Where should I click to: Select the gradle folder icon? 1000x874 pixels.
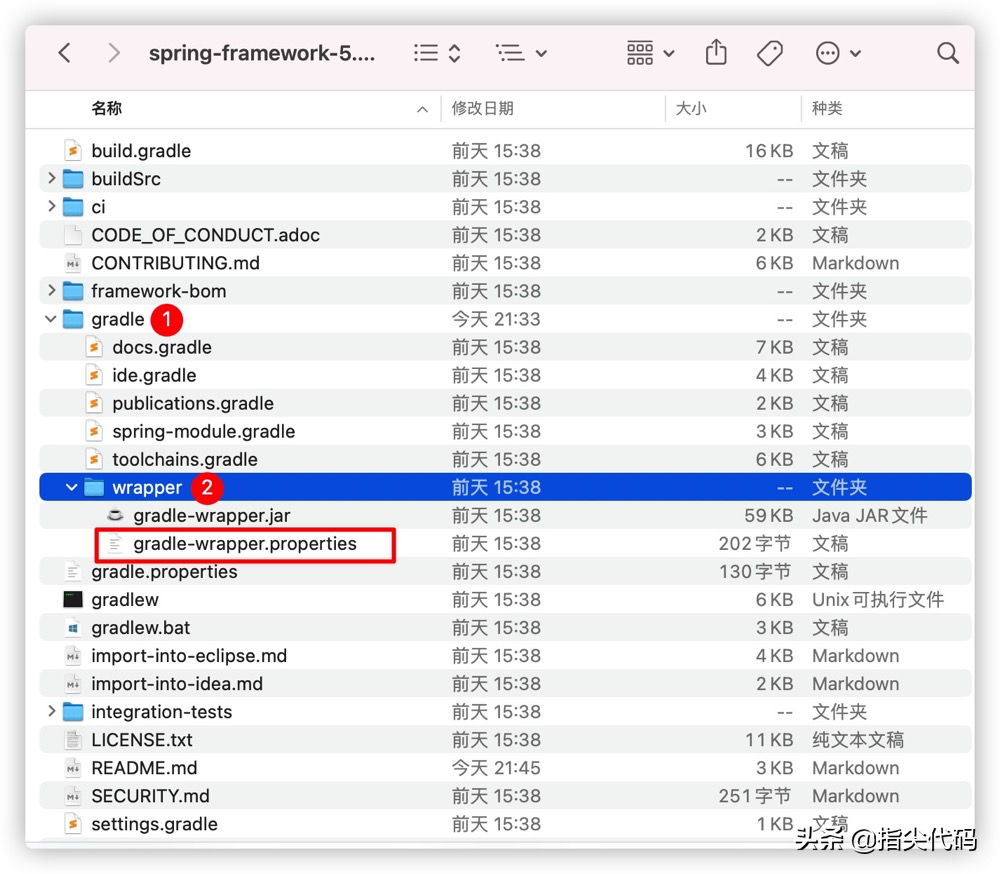tap(73, 319)
